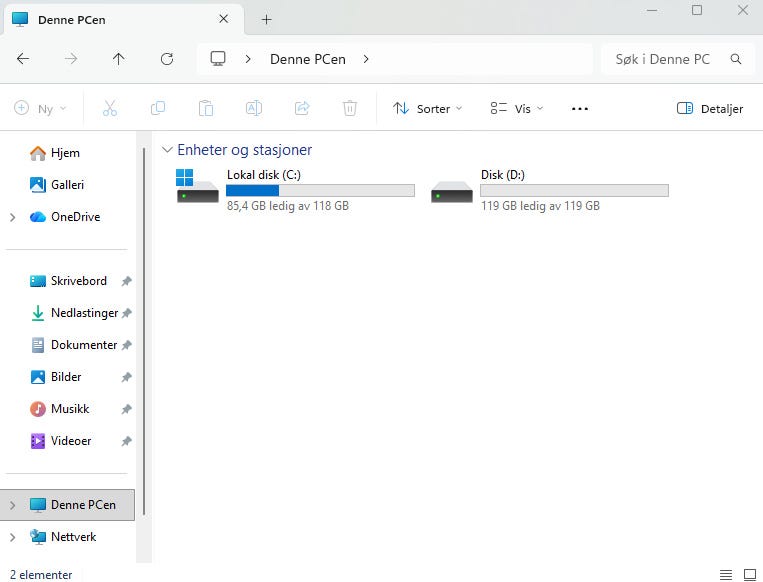Open the three-dot more options menu
This screenshot has height=582, width=763.
pos(580,109)
